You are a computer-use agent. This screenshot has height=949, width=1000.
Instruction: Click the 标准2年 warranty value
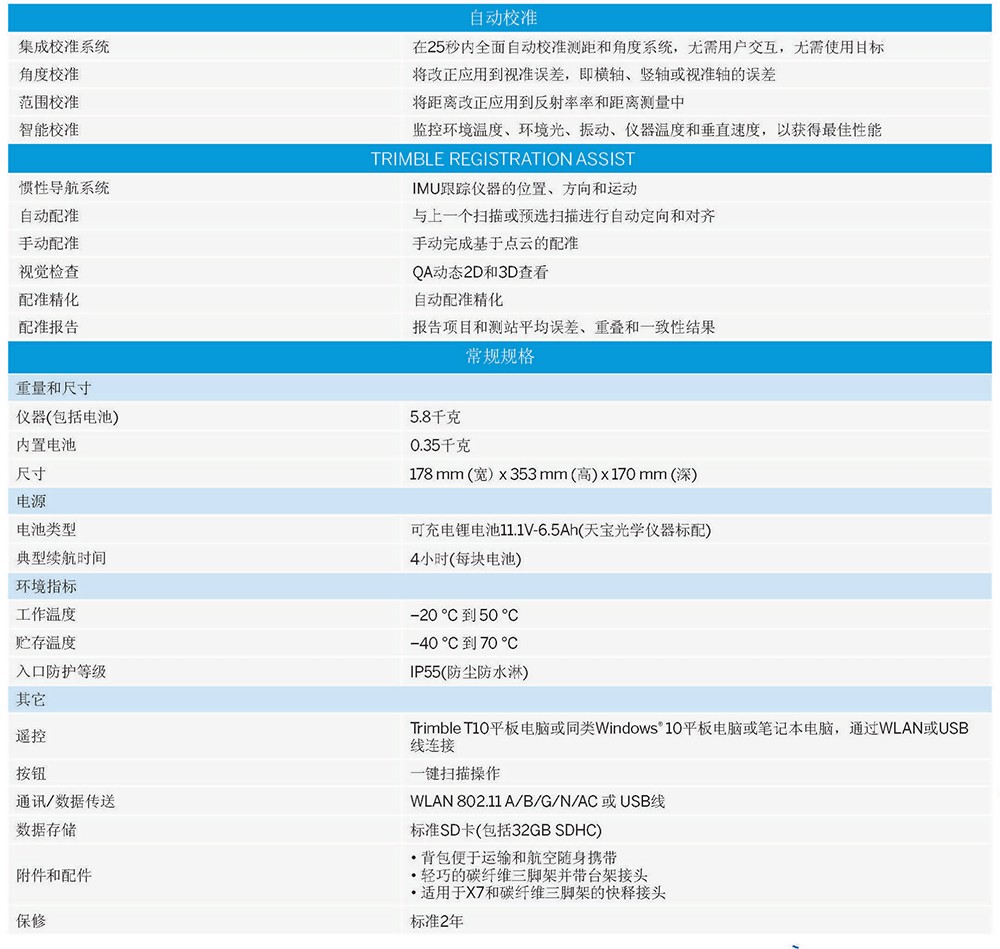[437, 921]
